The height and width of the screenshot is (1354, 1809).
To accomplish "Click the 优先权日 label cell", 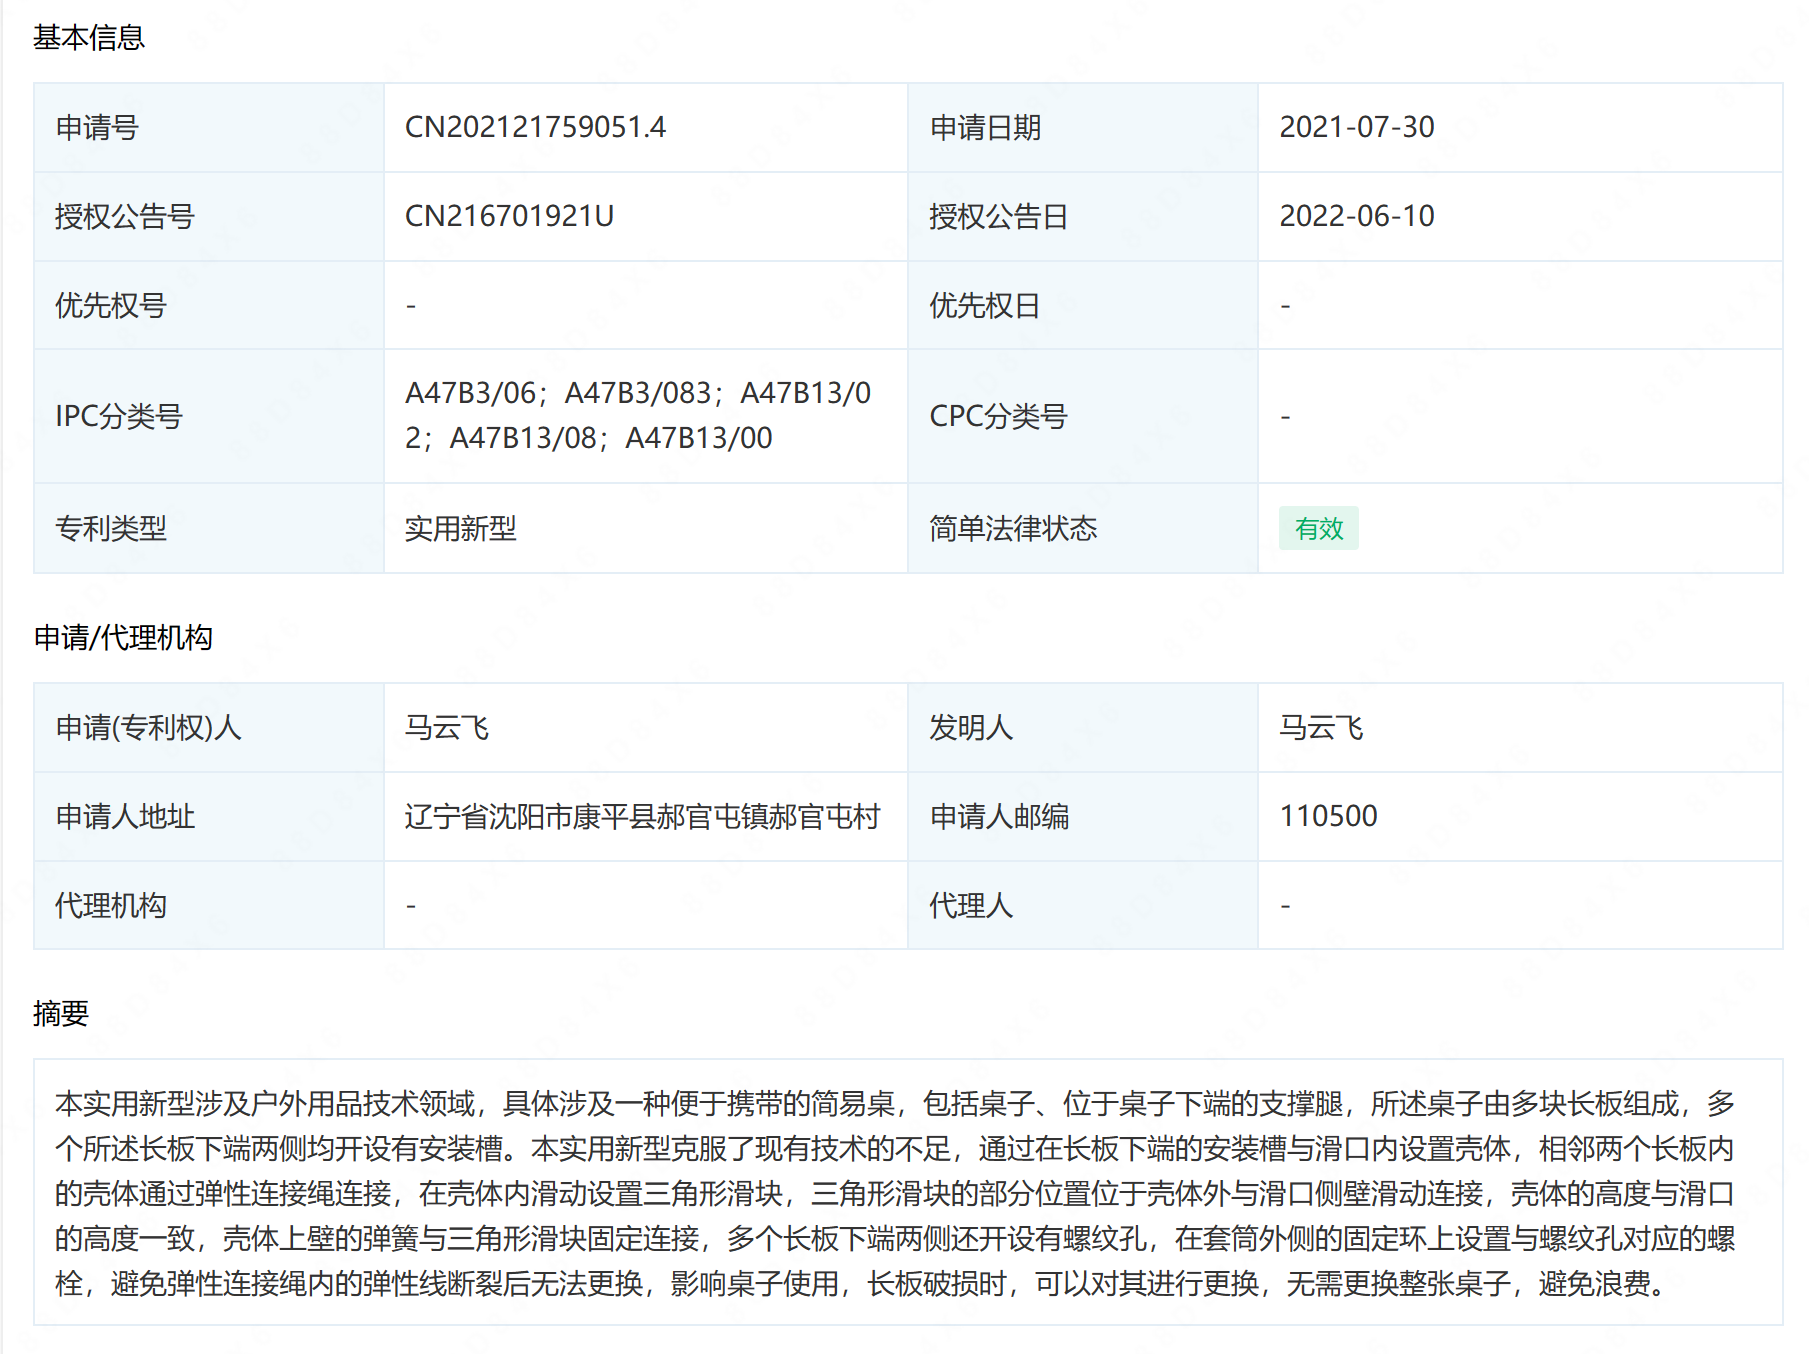I will coord(1083,305).
